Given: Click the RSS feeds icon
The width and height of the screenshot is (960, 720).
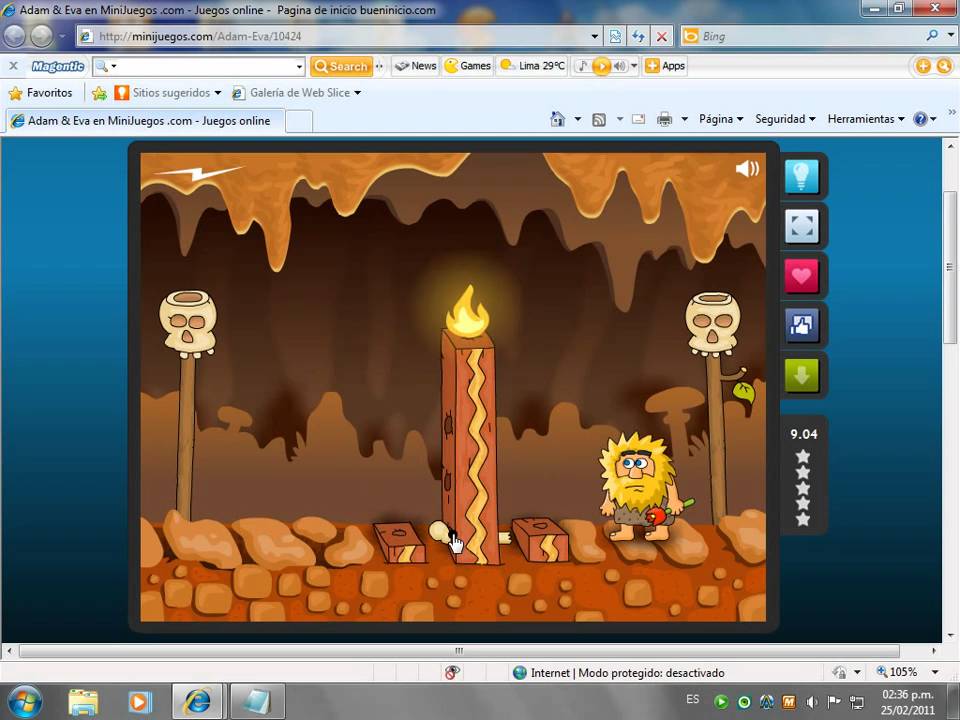Looking at the screenshot, I should 599,119.
